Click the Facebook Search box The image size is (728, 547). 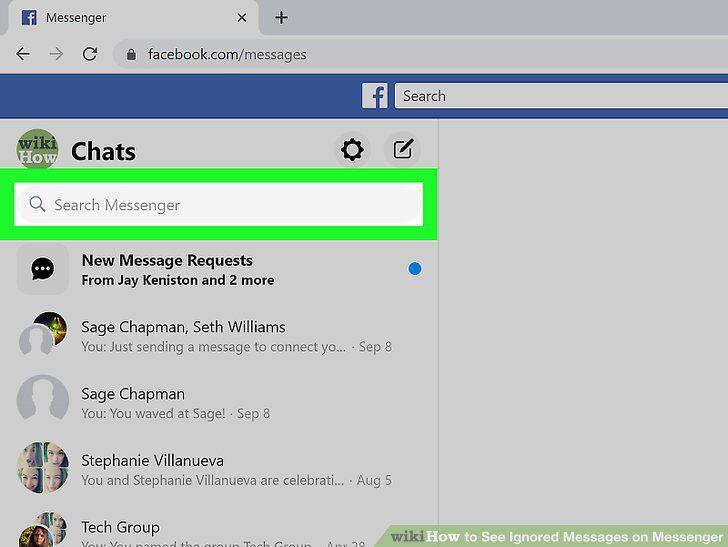(x=561, y=96)
